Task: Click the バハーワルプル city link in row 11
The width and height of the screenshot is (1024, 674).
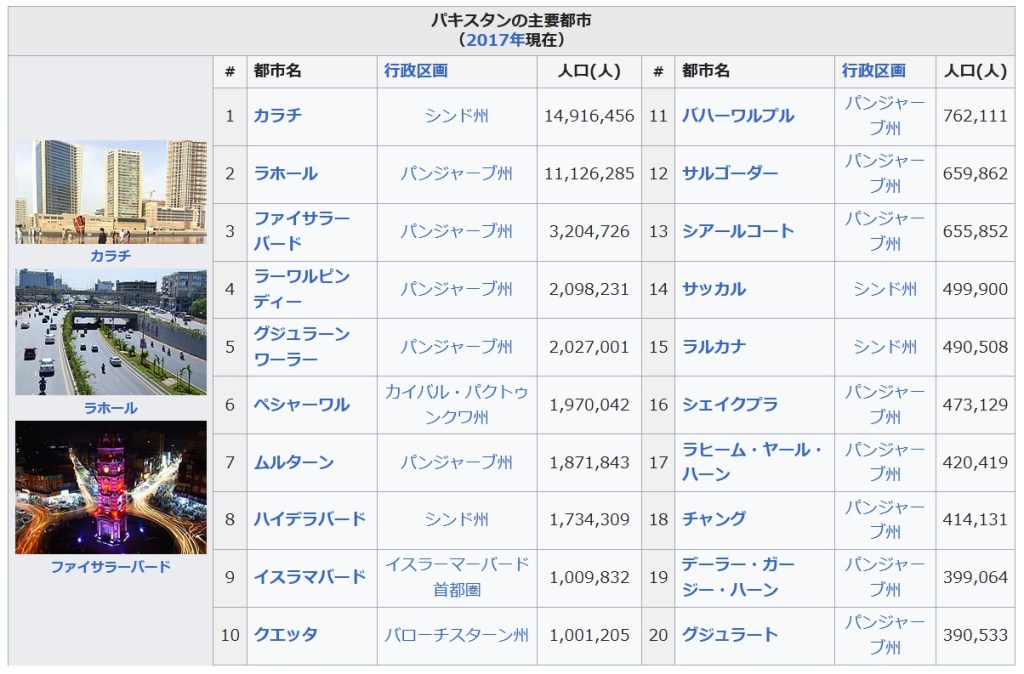Action: tap(737, 116)
